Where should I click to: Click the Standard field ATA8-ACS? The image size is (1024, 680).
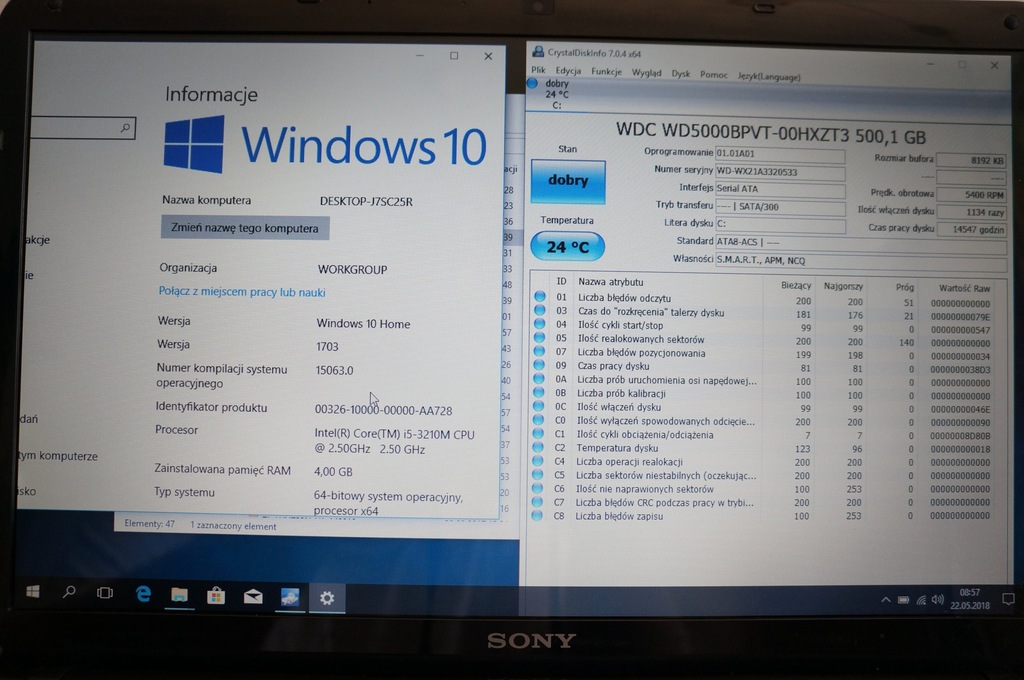click(x=861, y=243)
